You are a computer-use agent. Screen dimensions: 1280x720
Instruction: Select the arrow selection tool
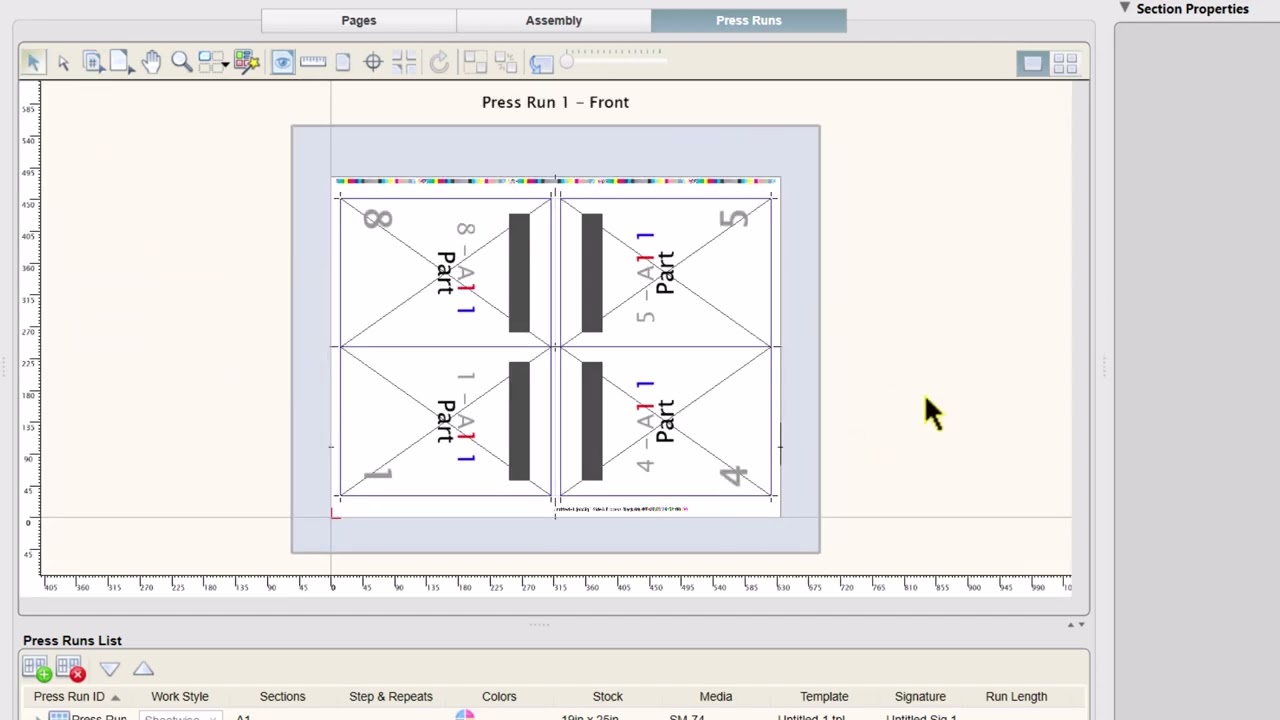tap(32, 62)
